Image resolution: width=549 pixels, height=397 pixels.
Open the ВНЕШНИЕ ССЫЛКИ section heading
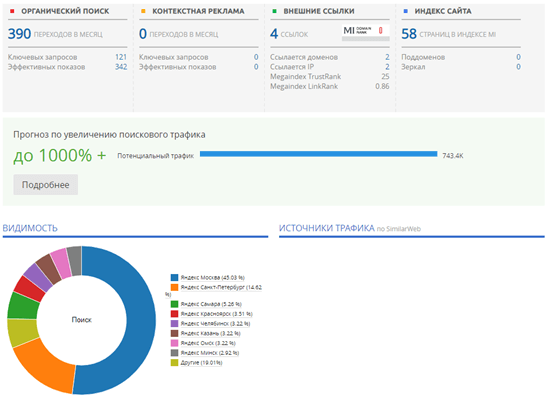tap(319, 11)
